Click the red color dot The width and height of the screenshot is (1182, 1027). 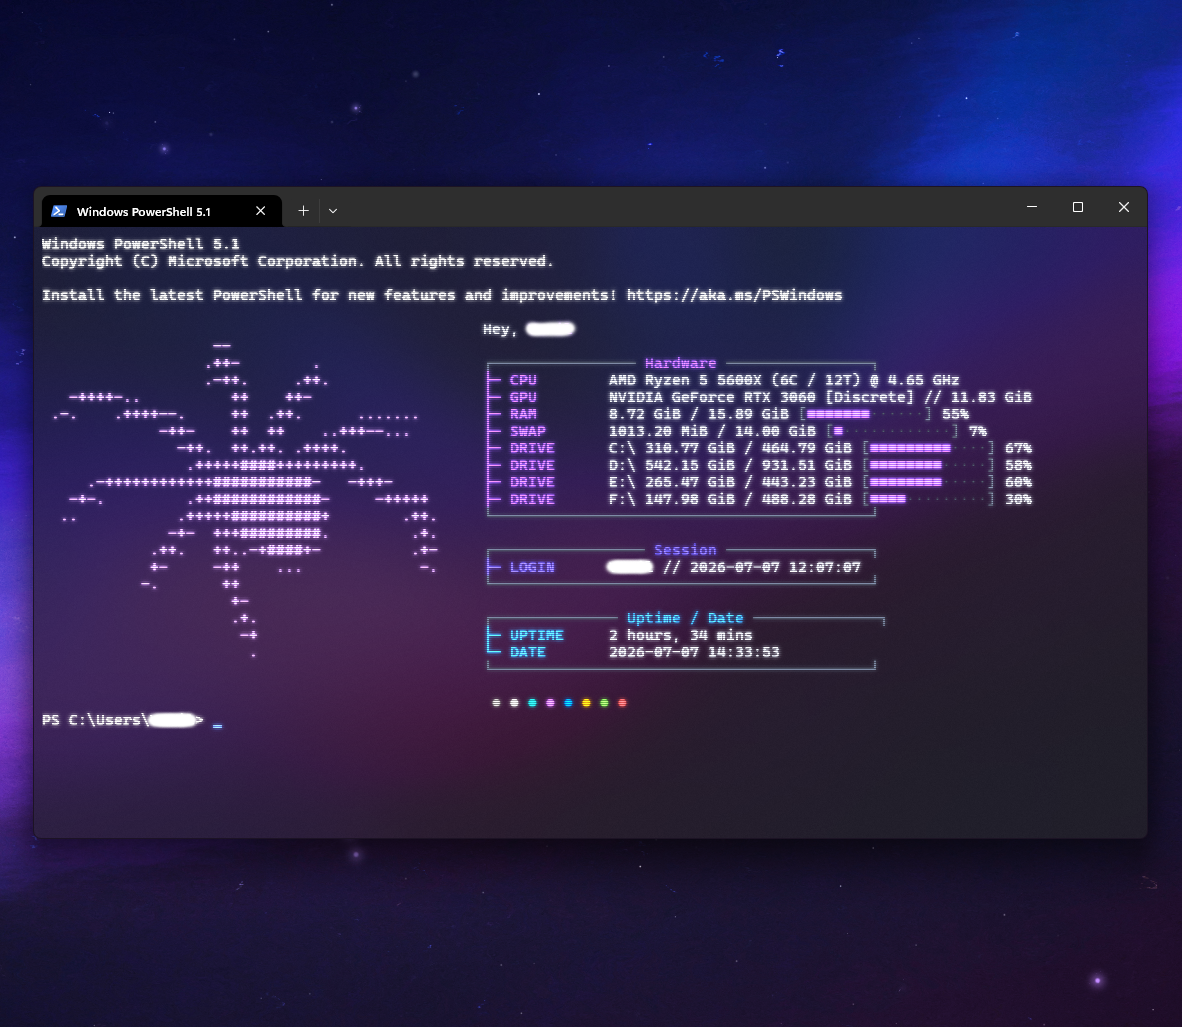[622, 703]
